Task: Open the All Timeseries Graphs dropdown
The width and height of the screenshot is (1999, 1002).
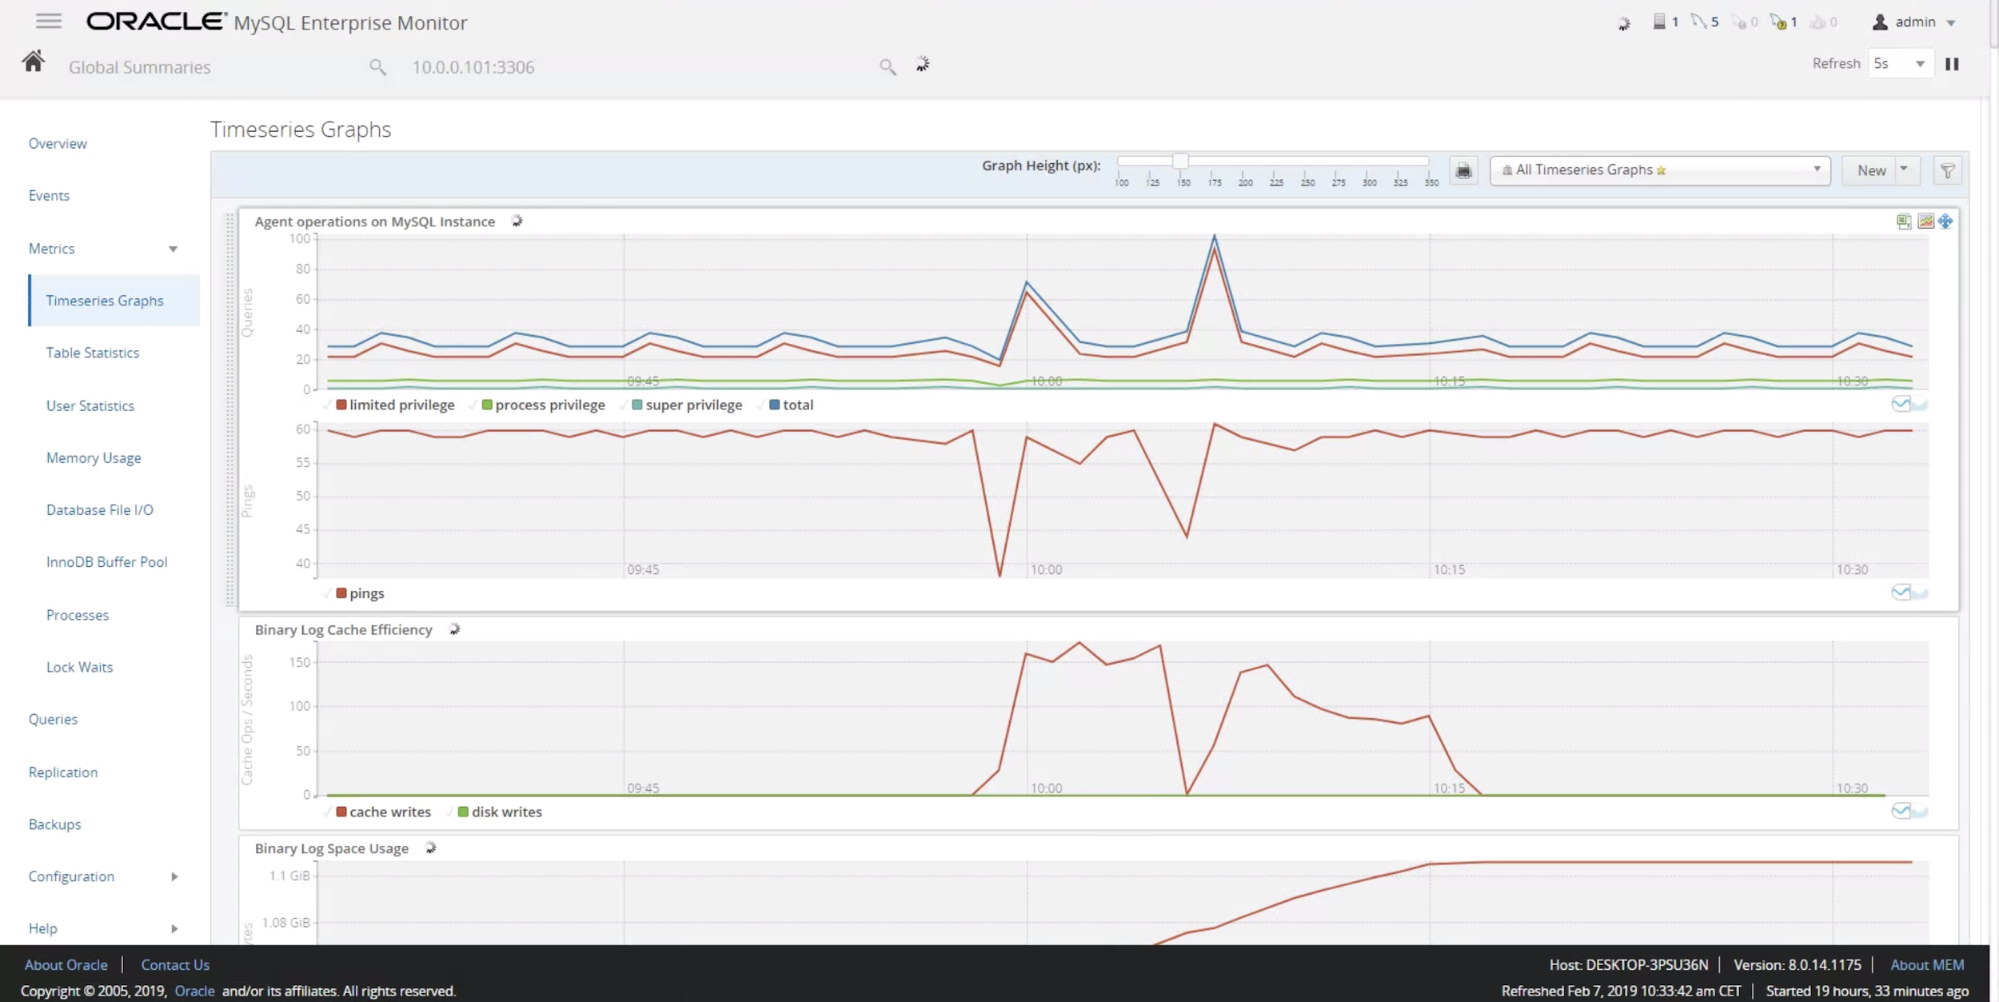Action: tap(1660, 170)
